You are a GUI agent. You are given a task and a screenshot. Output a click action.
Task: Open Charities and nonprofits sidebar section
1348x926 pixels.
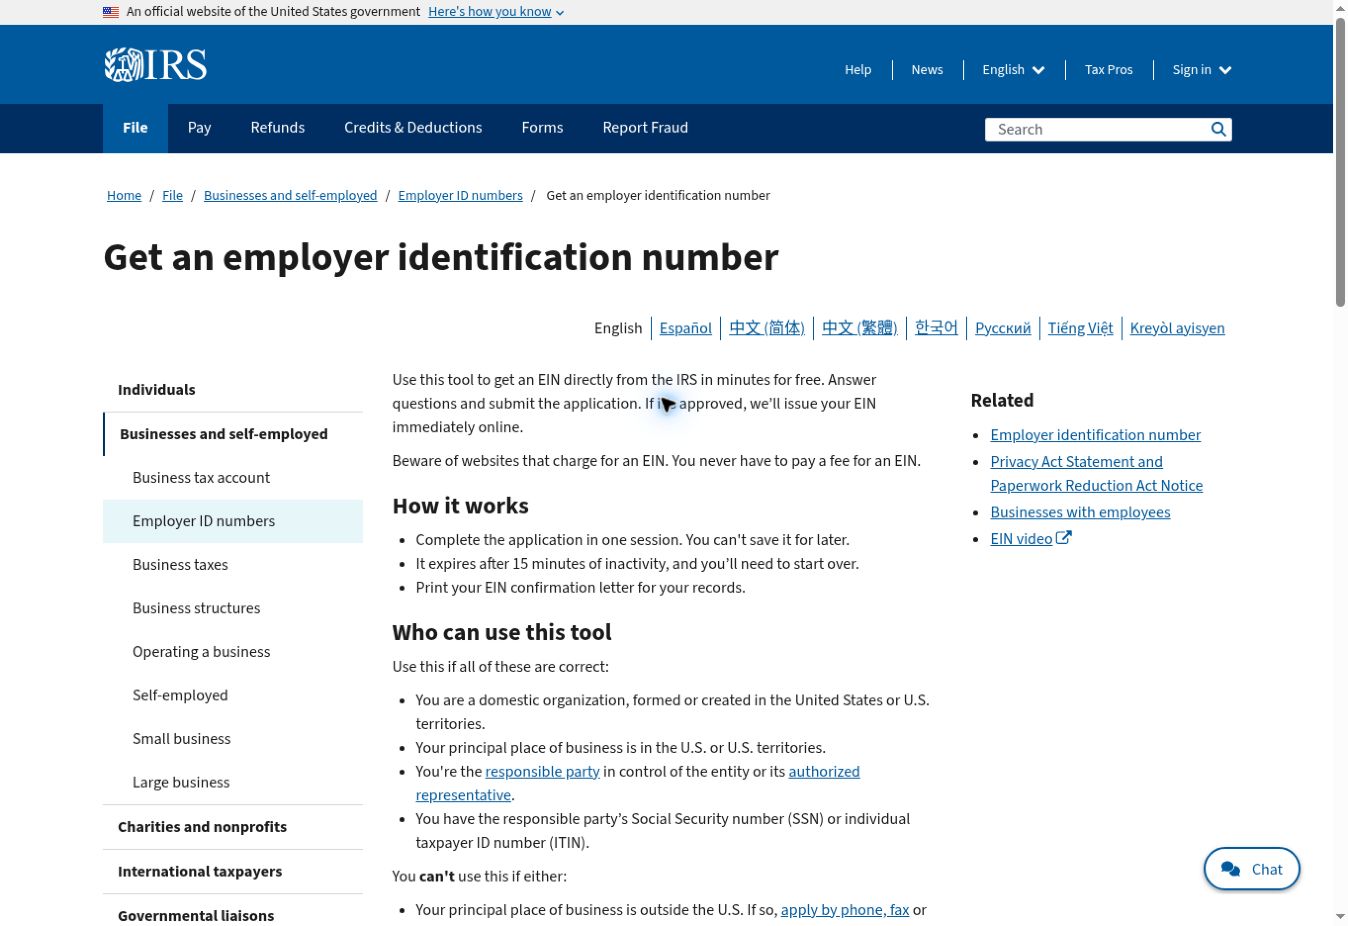tap(233, 827)
